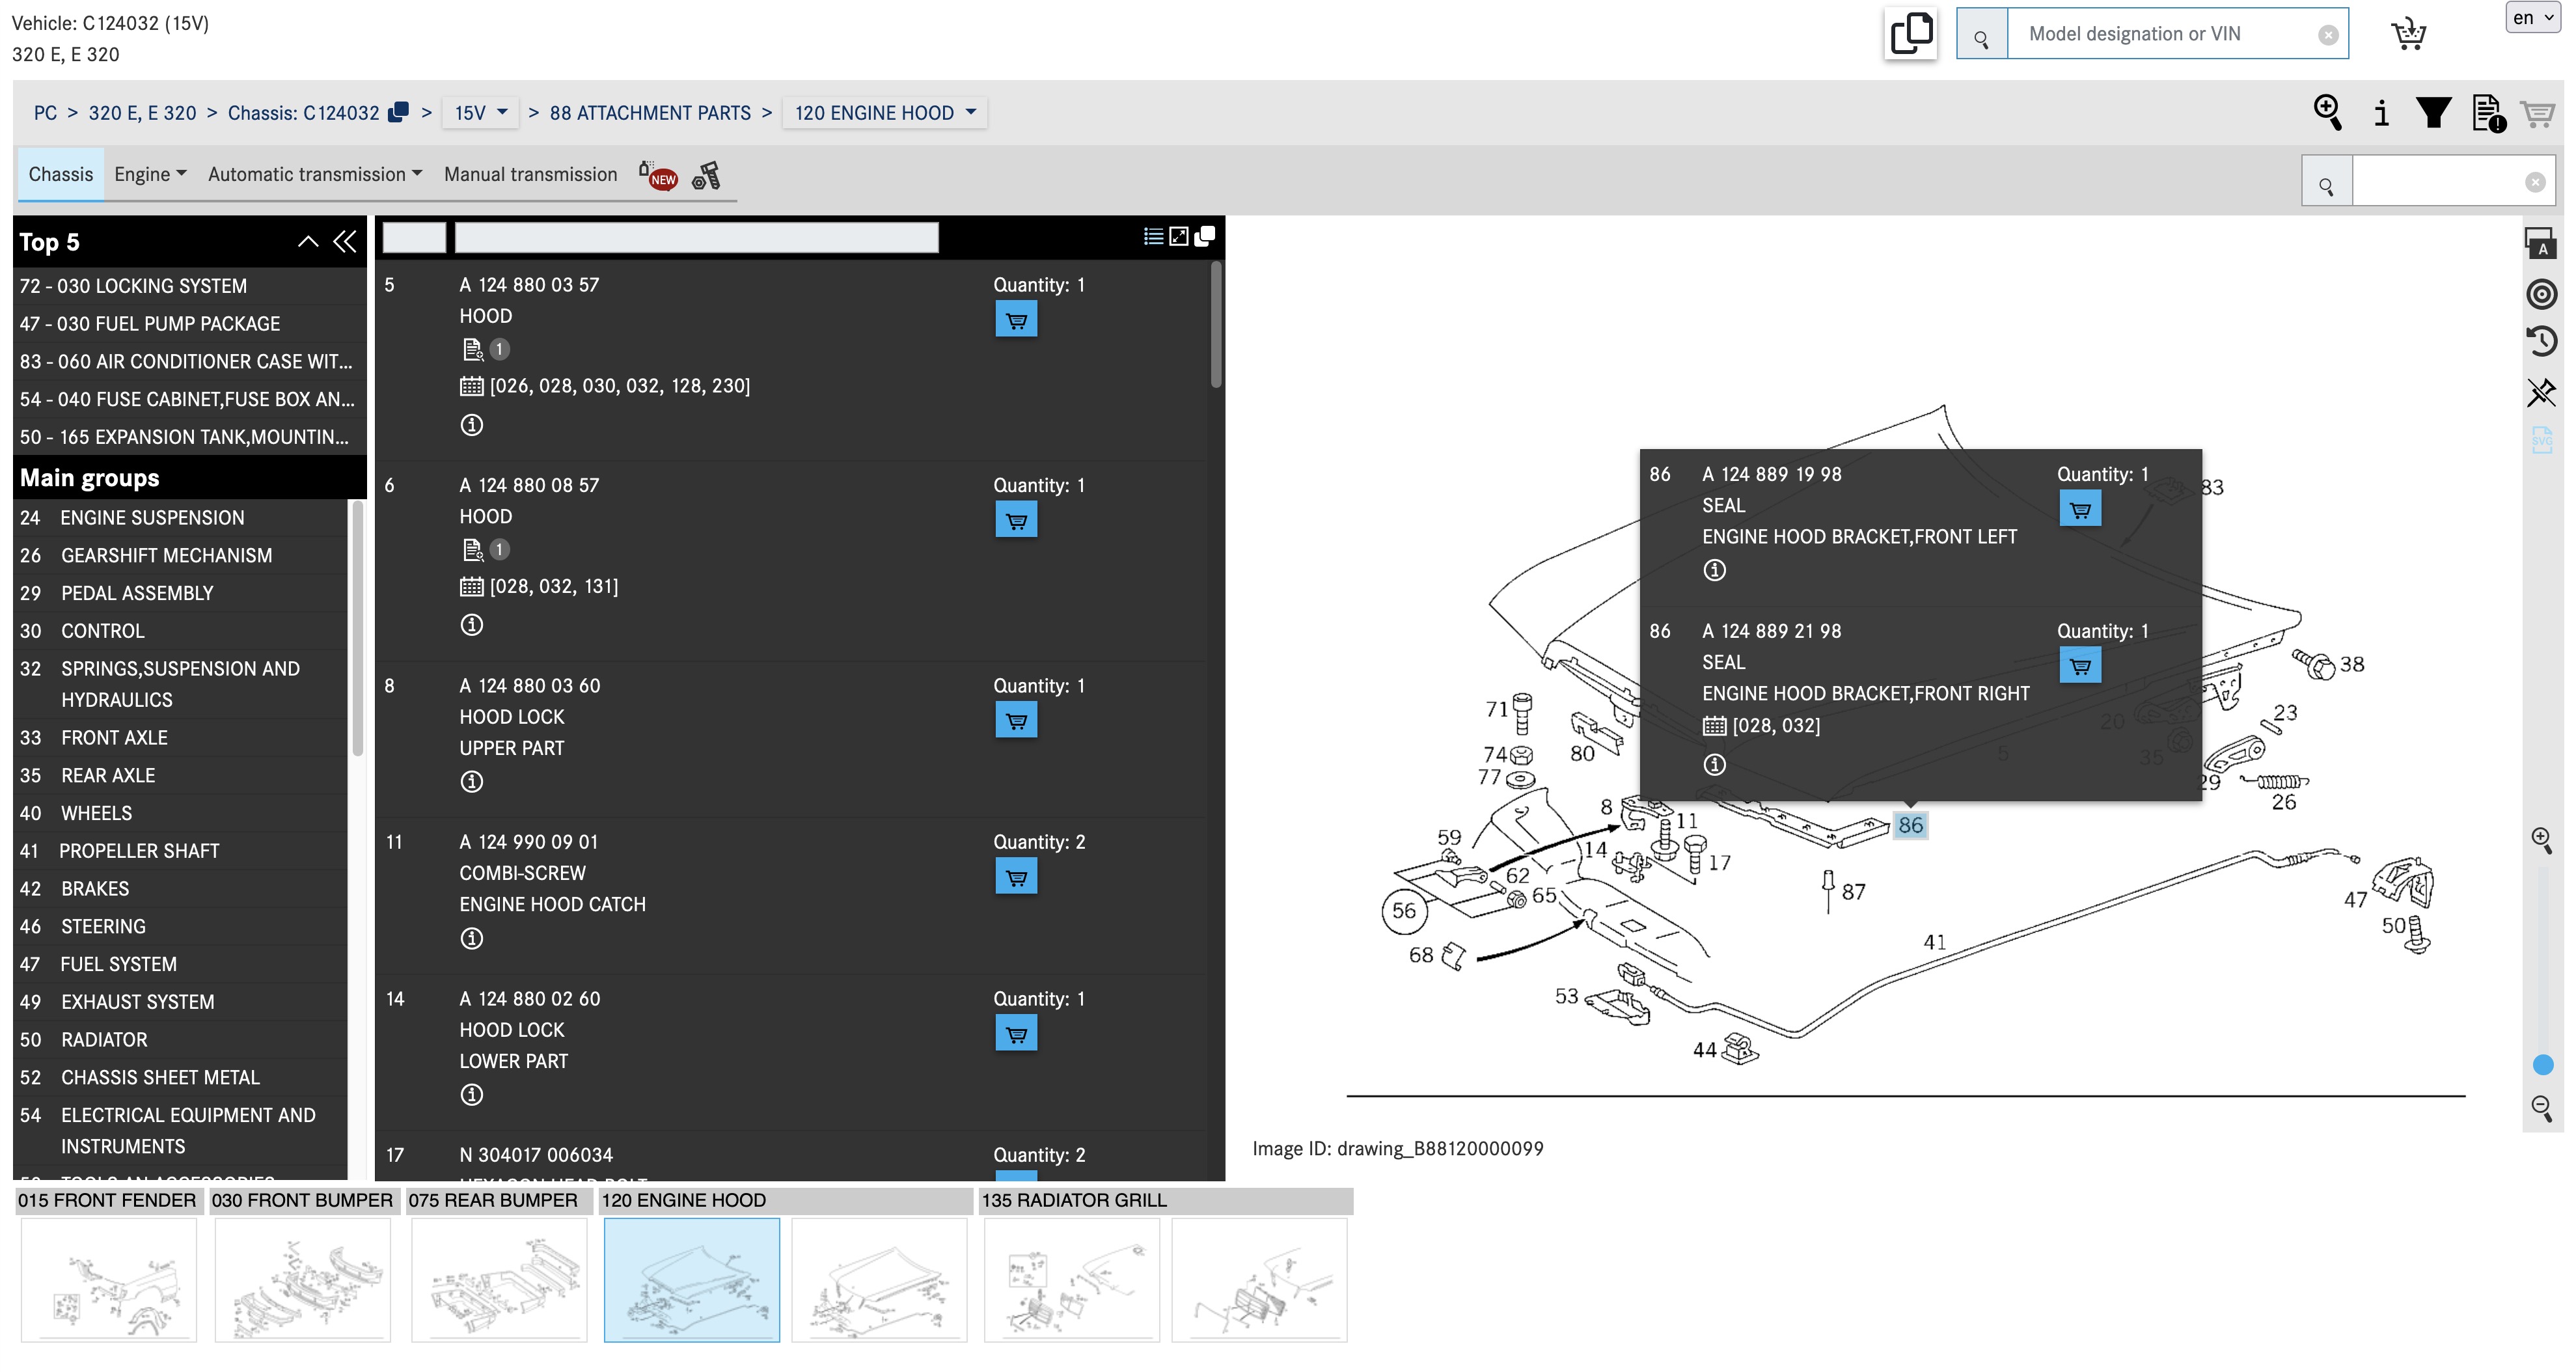Screen dimensions: 2576x1372
Task: Open the 15V dropdown in breadcrumb
Action: (x=481, y=113)
